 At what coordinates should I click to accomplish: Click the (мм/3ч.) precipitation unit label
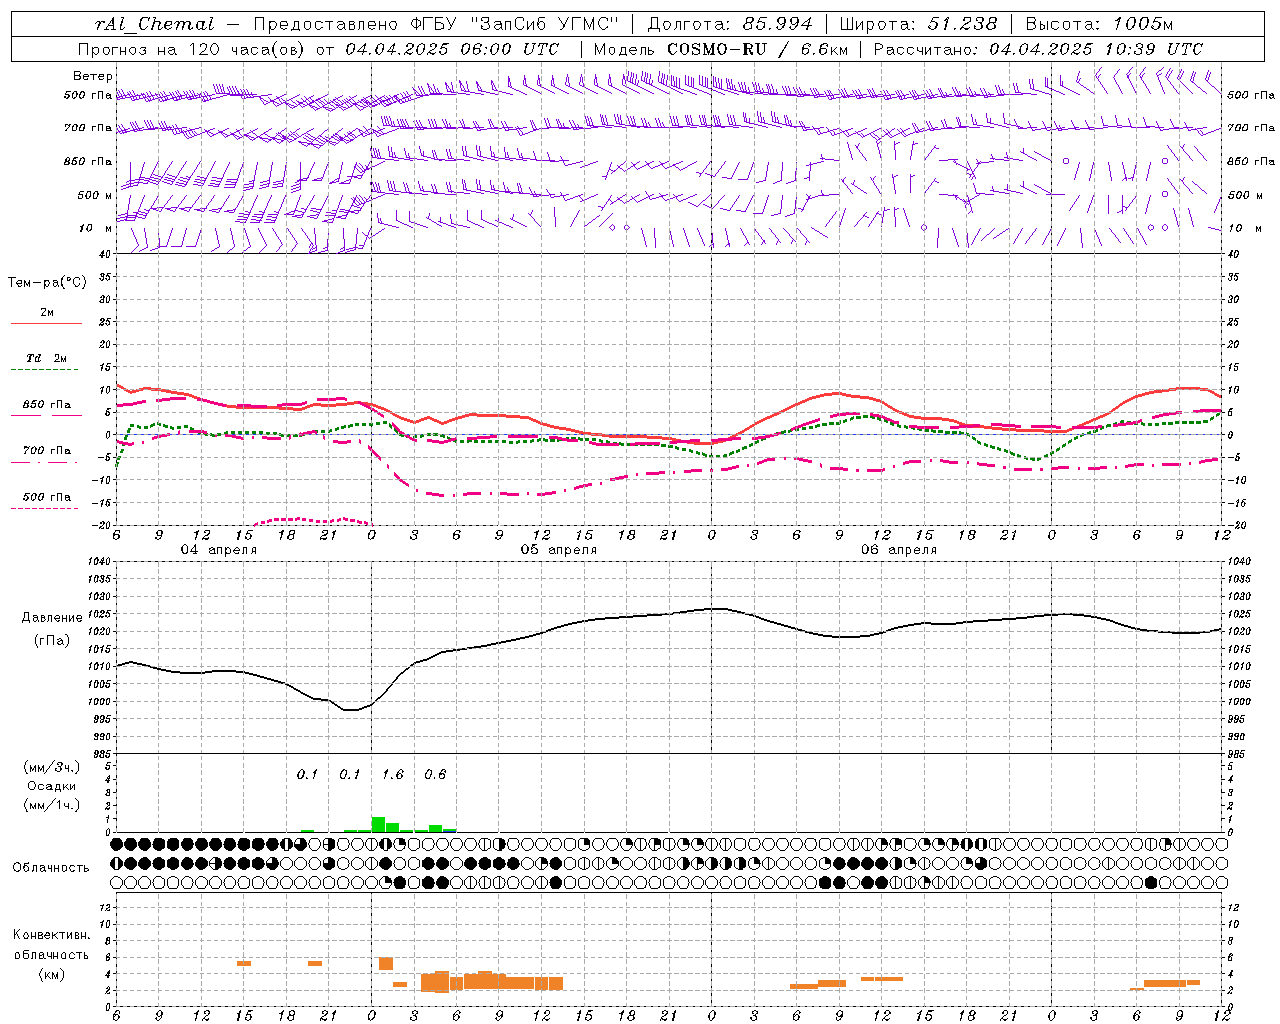(x=51, y=767)
